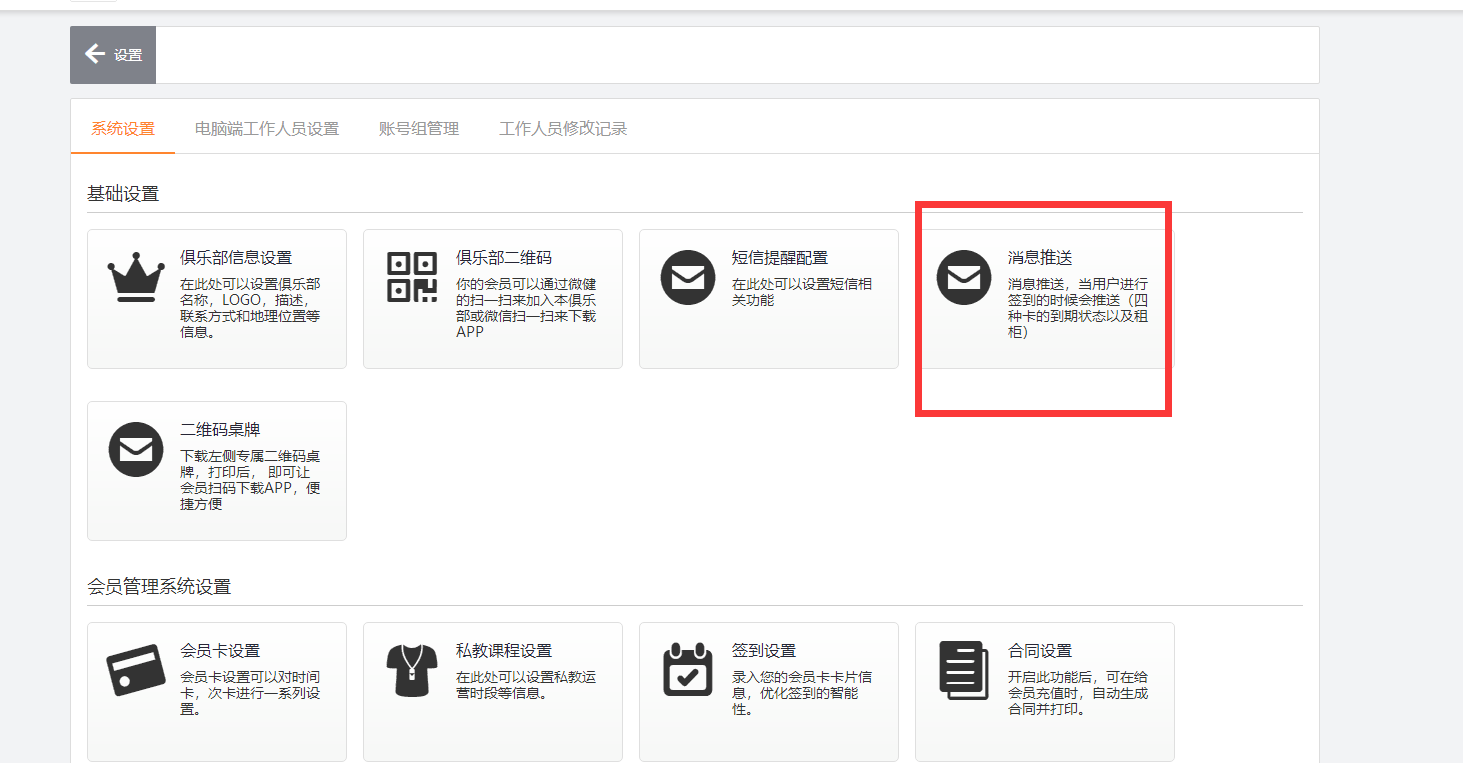Click the crown icon for 俱乐部信息设置
Image resolution: width=1463 pixels, height=763 pixels.
coord(136,277)
